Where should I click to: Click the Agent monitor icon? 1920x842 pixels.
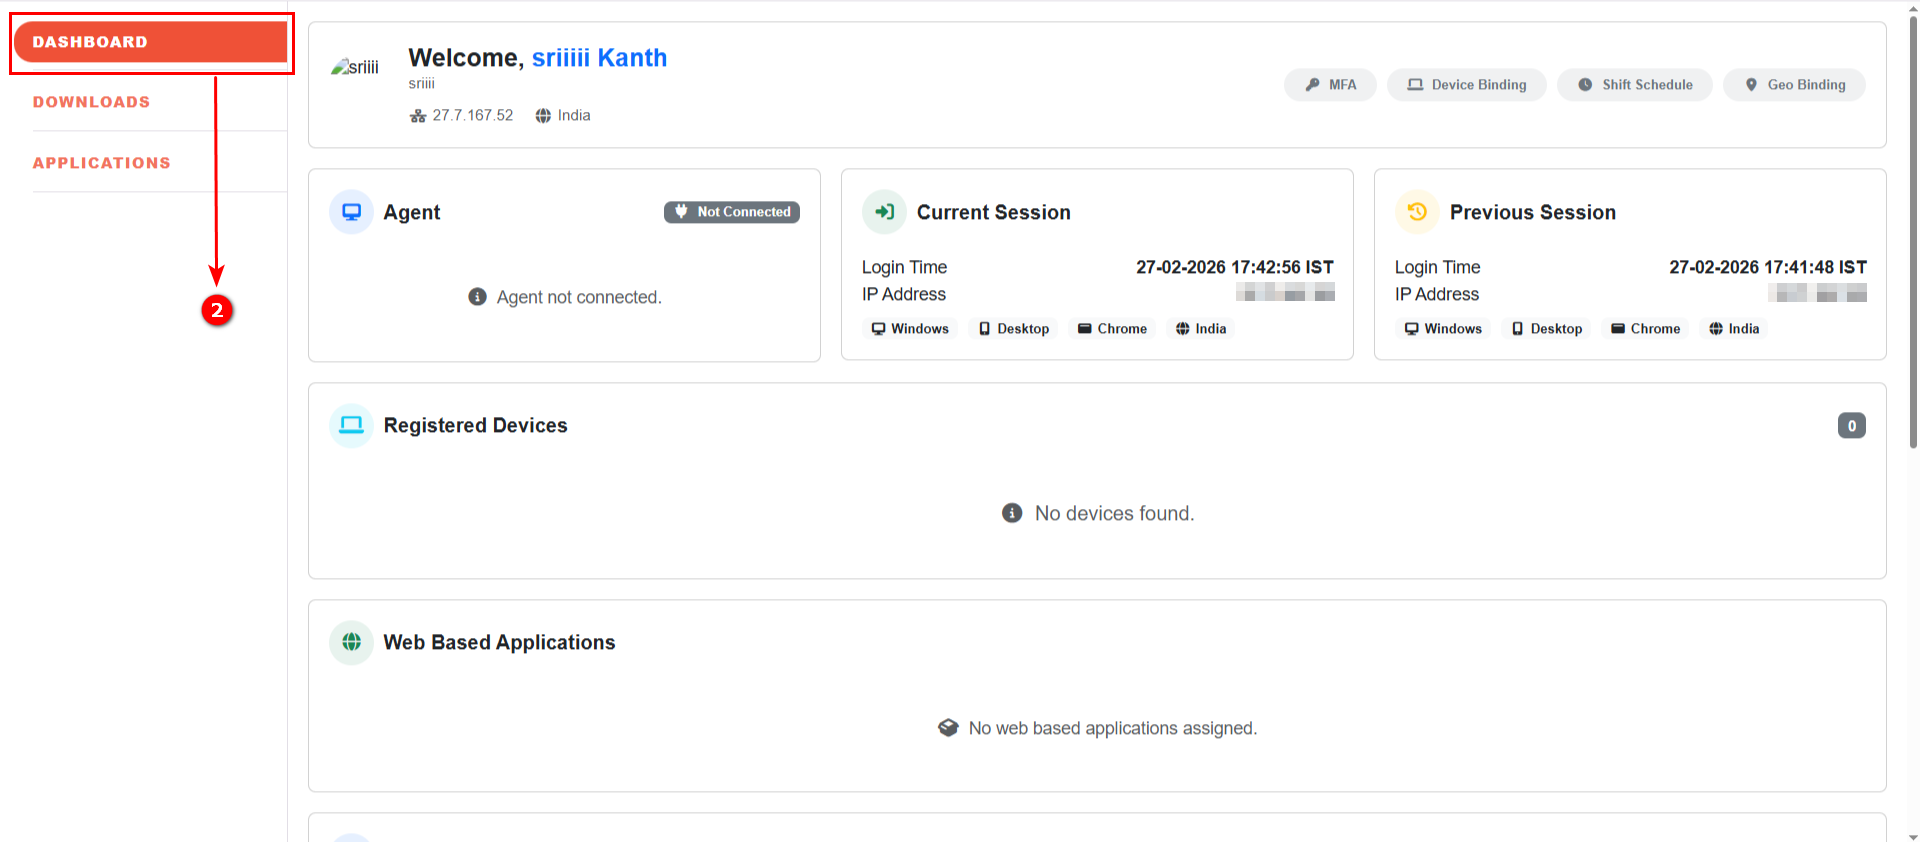point(351,212)
